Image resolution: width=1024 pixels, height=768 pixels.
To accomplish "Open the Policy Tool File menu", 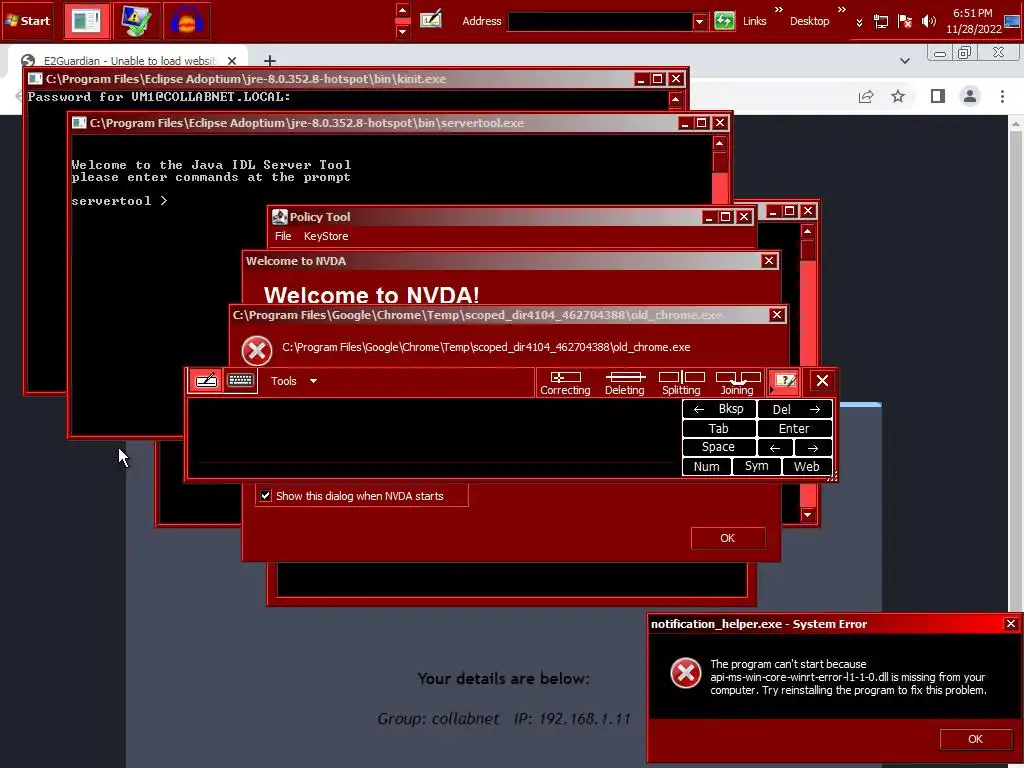I will pos(283,236).
